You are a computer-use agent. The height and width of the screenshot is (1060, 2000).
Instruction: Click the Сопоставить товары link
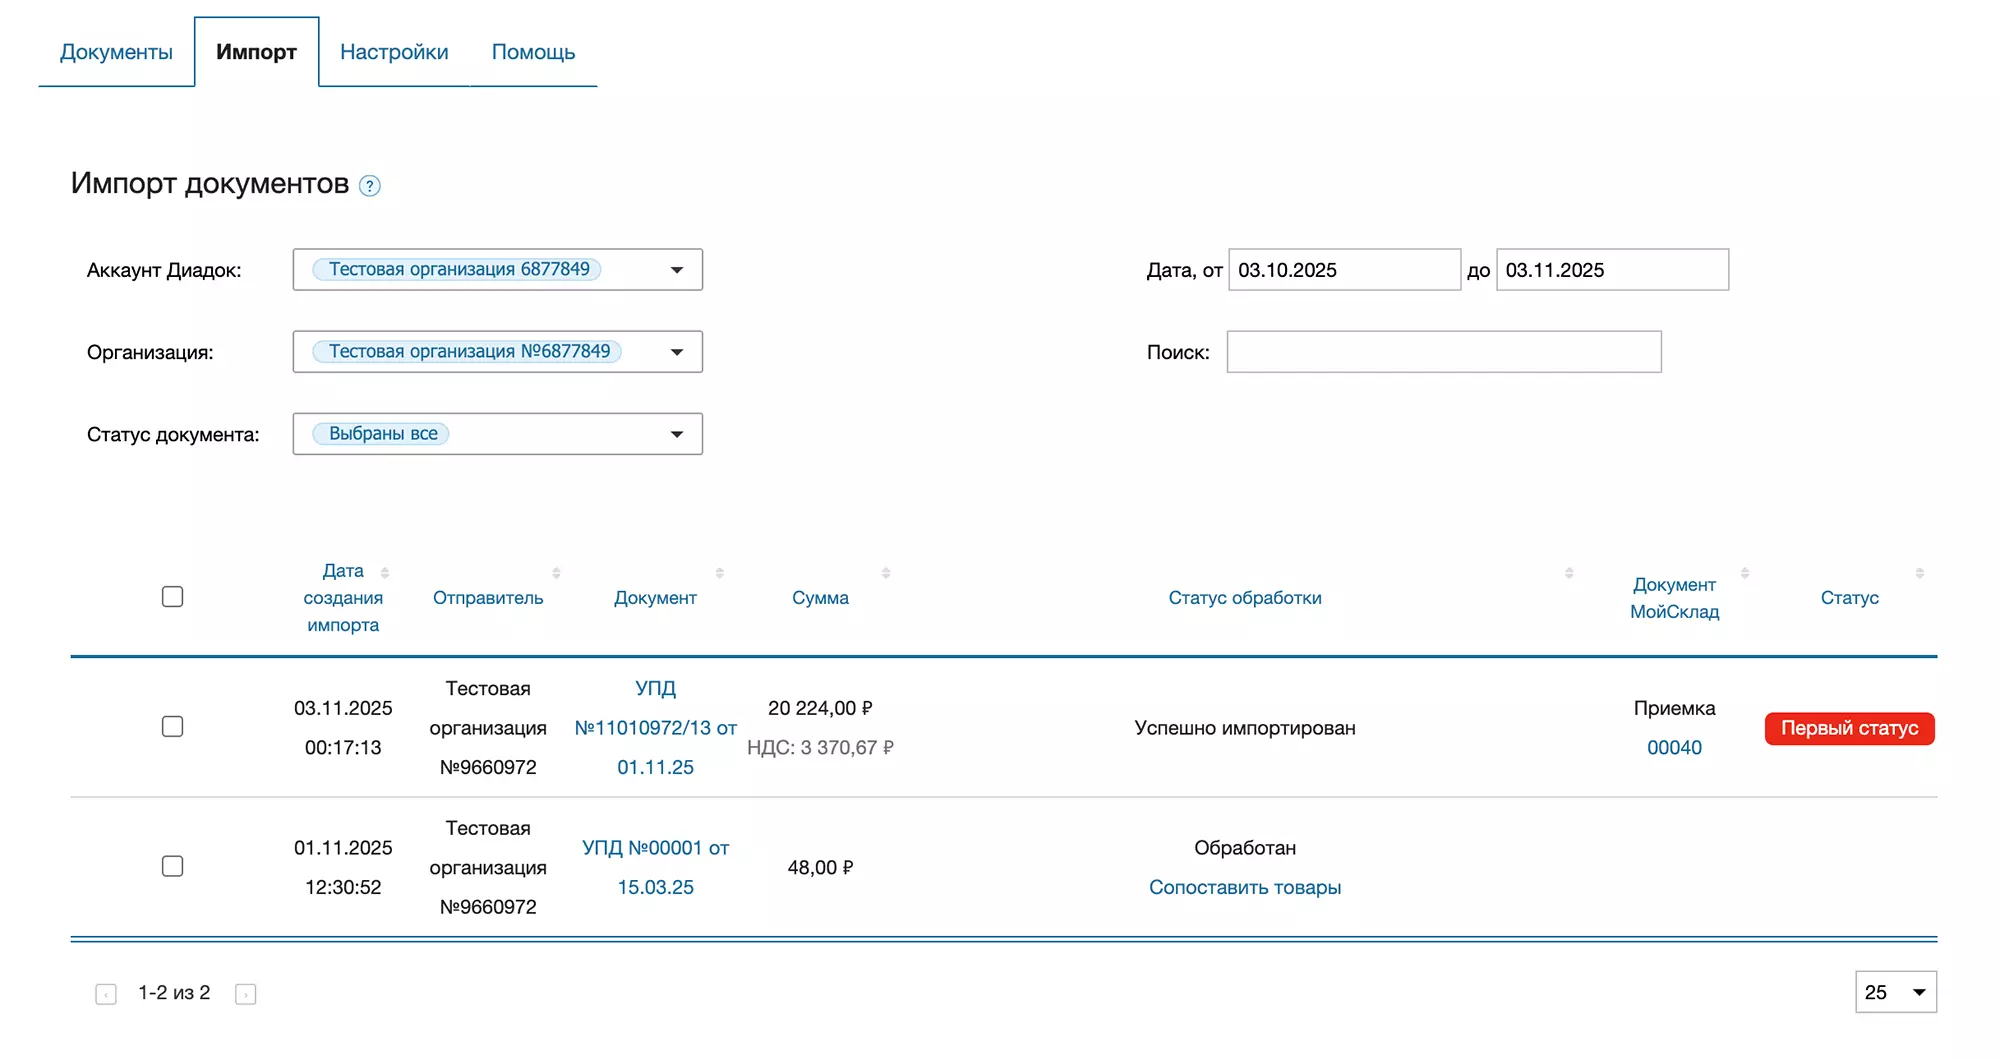[x=1244, y=887]
